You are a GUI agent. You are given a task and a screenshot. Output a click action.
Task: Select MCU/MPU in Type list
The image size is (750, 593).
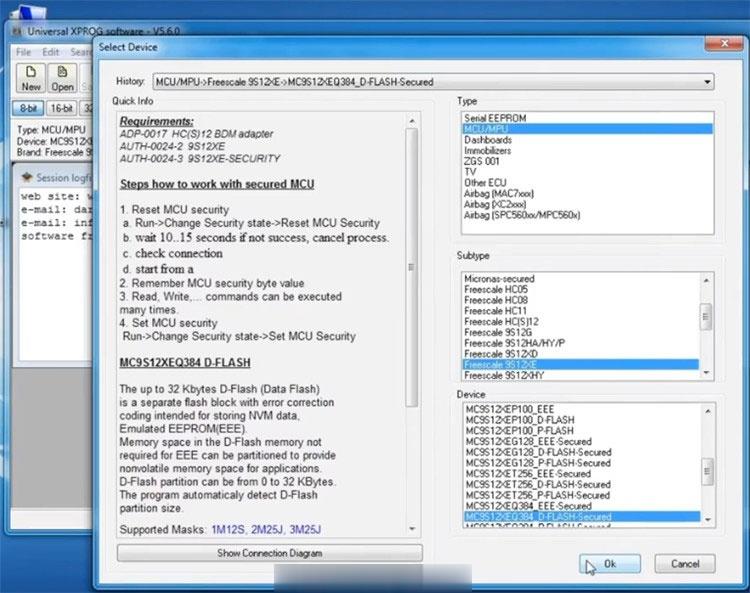(x=587, y=129)
